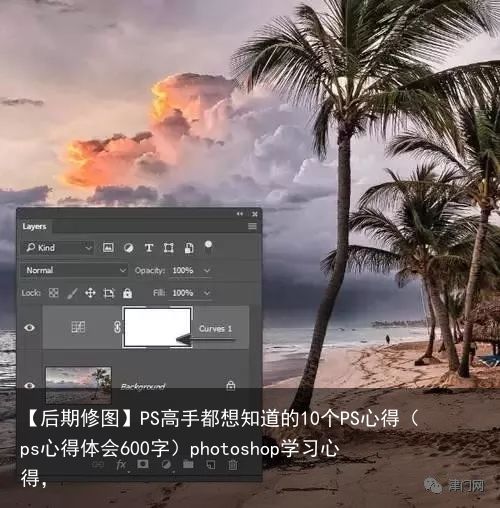Expand the Fill value slider arrow
This screenshot has width=500, height=508.
(x=207, y=293)
